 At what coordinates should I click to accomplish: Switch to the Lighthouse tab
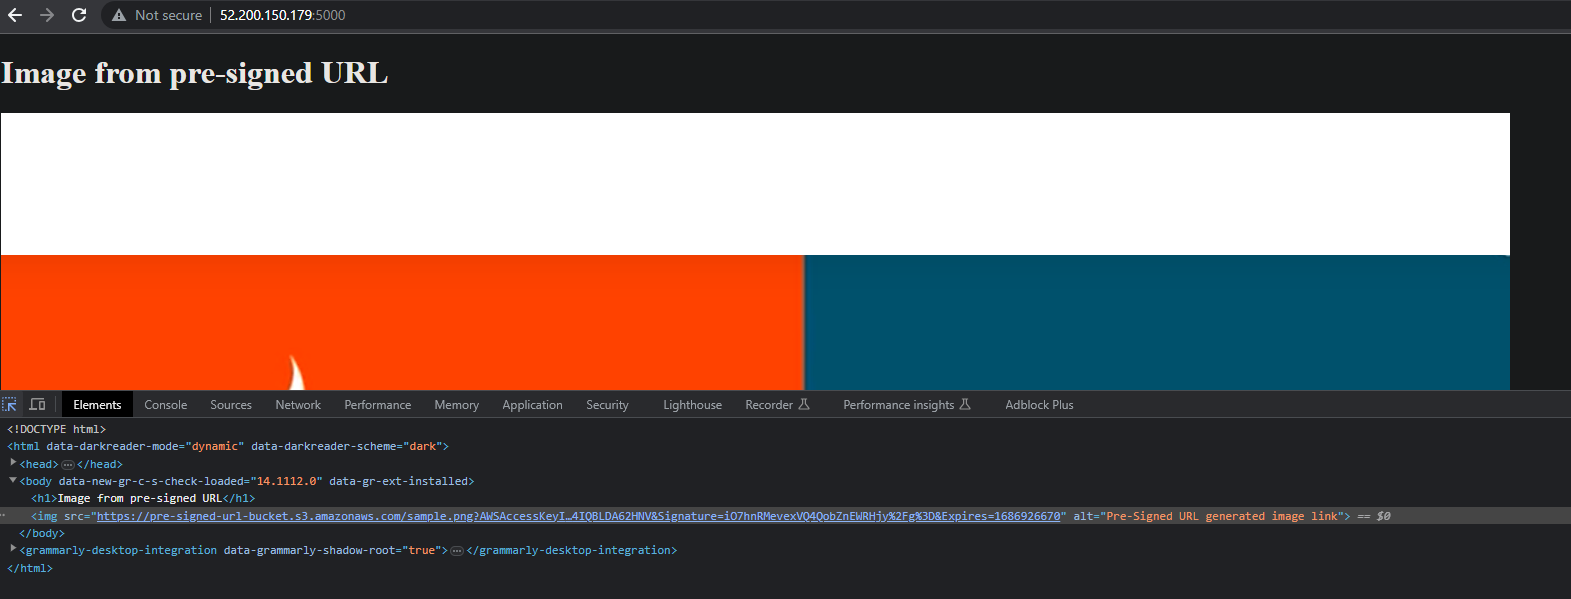(x=692, y=405)
